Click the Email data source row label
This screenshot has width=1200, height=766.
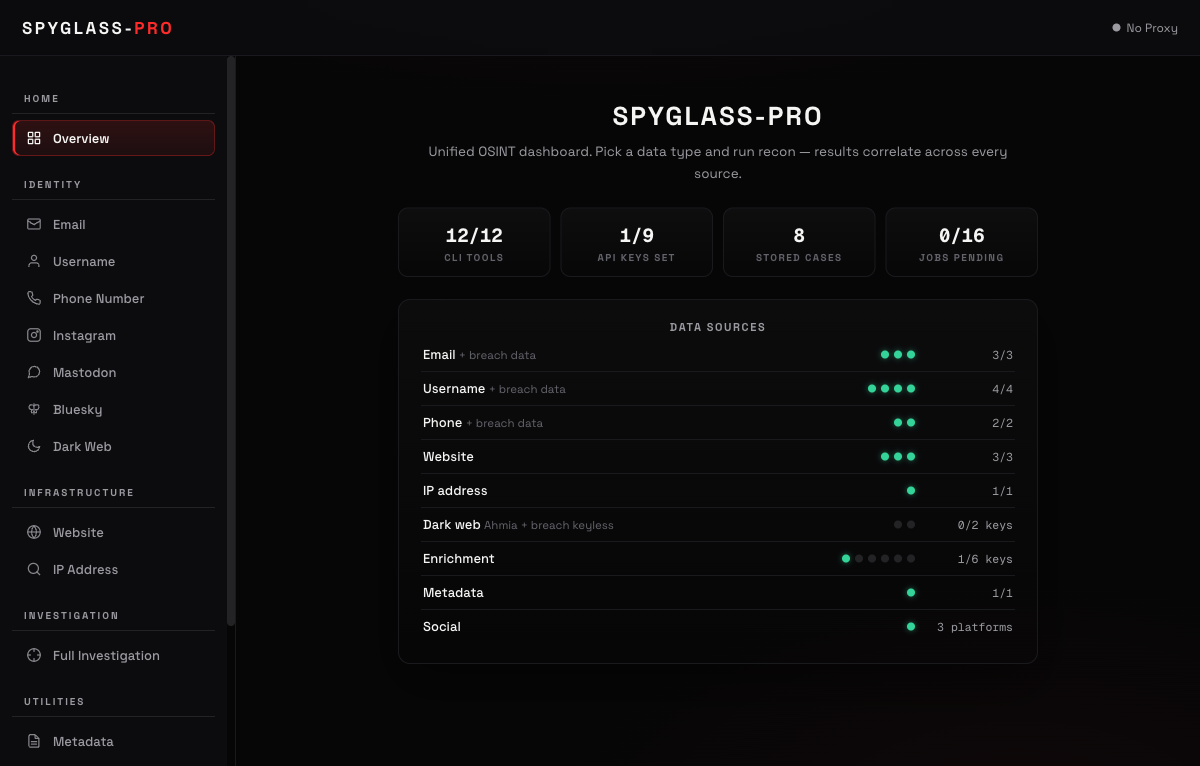[439, 354]
